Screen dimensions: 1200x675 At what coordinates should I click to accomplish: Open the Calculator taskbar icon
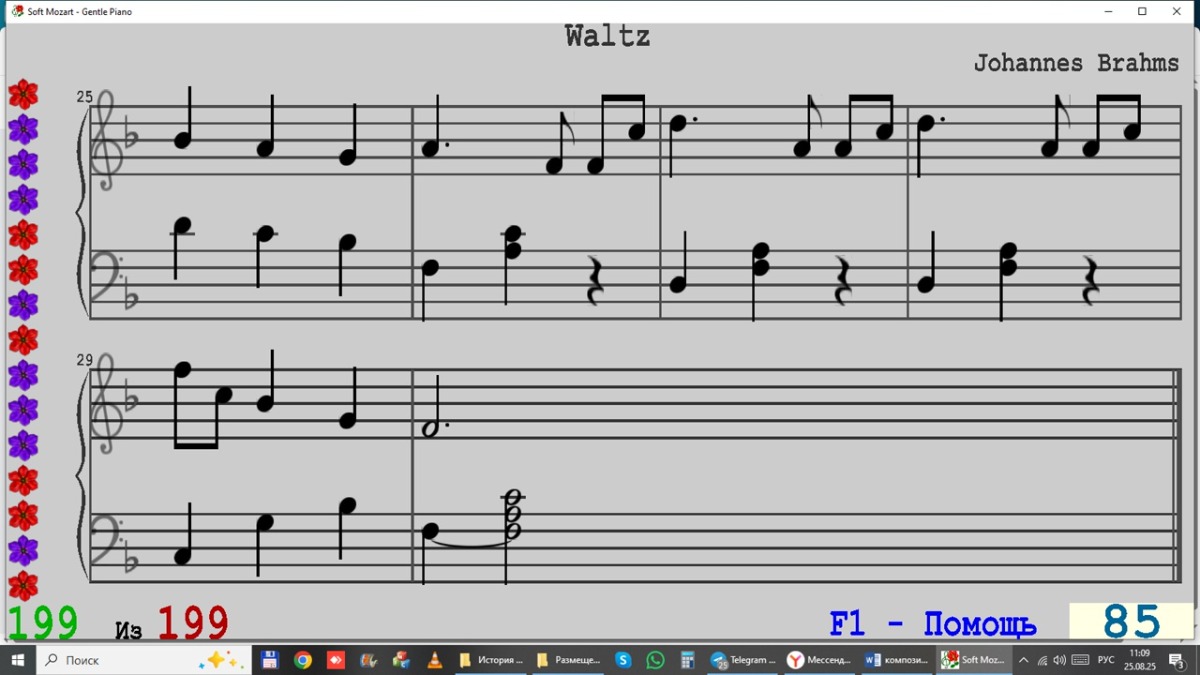(x=687, y=660)
